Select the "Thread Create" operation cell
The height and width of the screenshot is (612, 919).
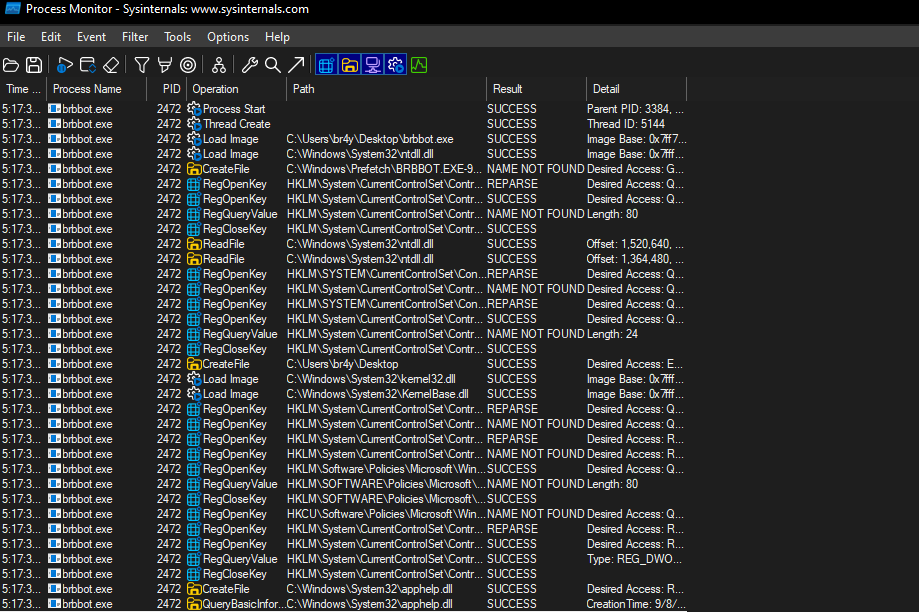237,124
